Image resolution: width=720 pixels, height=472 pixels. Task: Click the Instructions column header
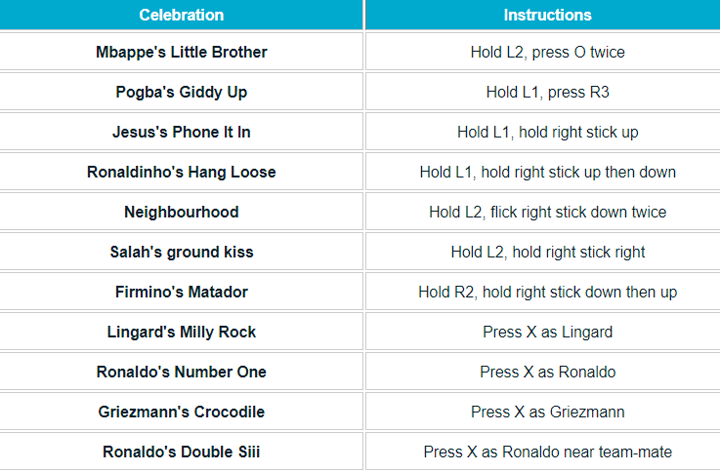click(x=547, y=15)
